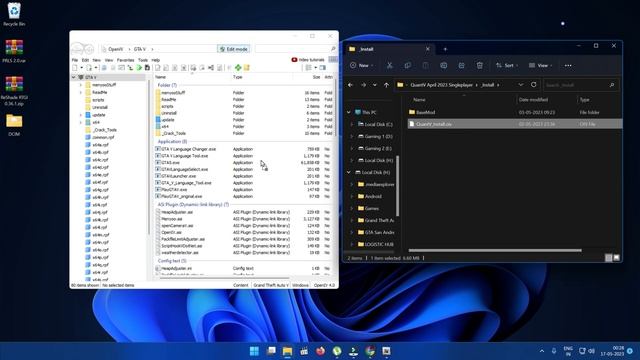Screen dimensions: 640x360
Task: Open New menu in File Explorer
Action: pyautogui.click(x=362, y=65)
